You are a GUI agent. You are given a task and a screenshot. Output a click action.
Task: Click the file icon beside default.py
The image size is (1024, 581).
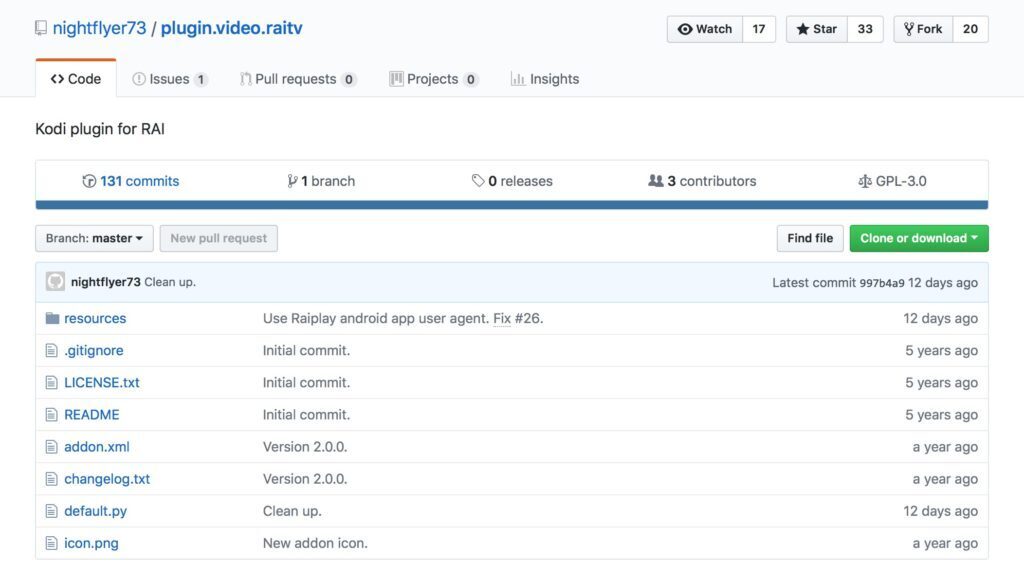point(52,511)
